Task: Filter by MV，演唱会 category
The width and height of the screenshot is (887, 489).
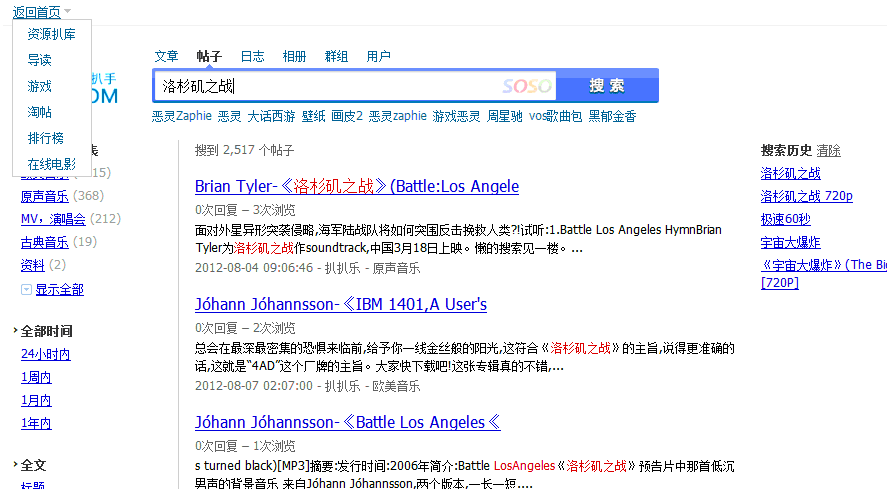Action: click(x=53, y=219)
